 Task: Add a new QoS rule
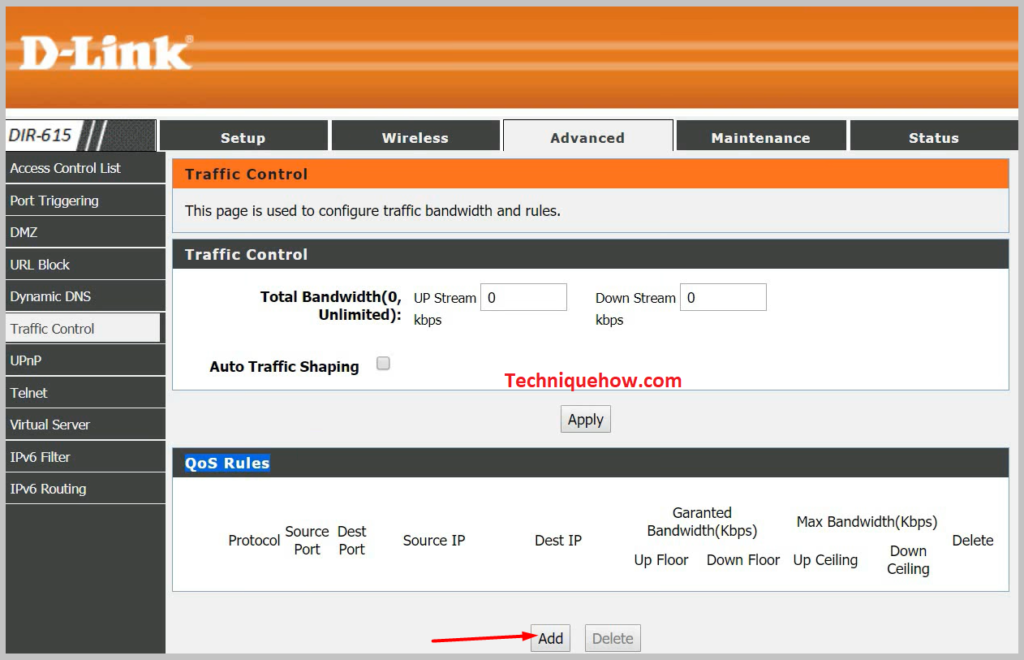coord(550,638)
